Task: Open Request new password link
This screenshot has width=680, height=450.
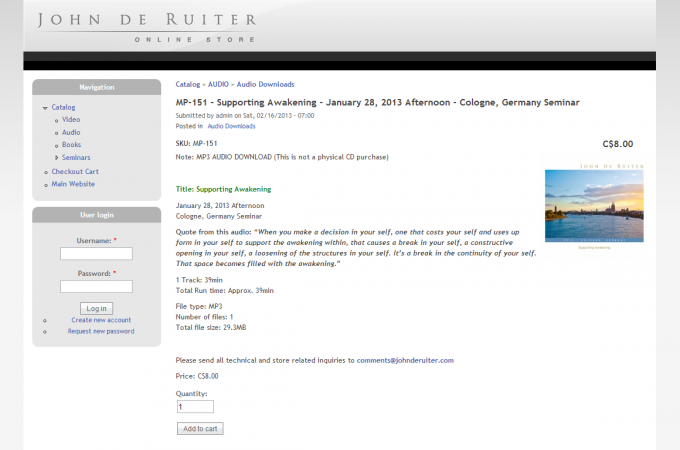Action: click(x=101, y=331)
